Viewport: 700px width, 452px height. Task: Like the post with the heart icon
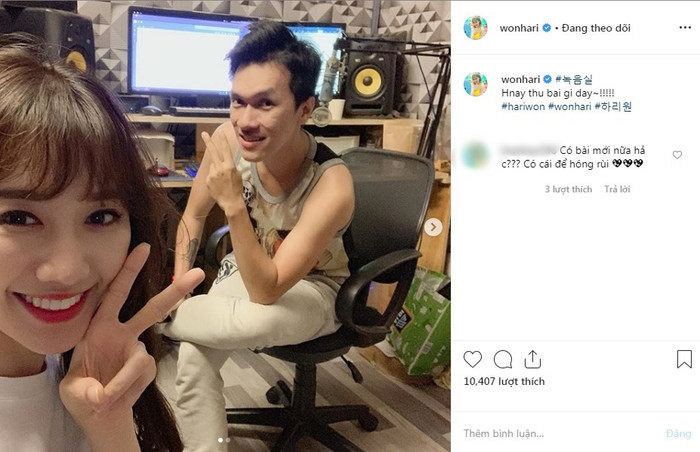coord(472,359)
